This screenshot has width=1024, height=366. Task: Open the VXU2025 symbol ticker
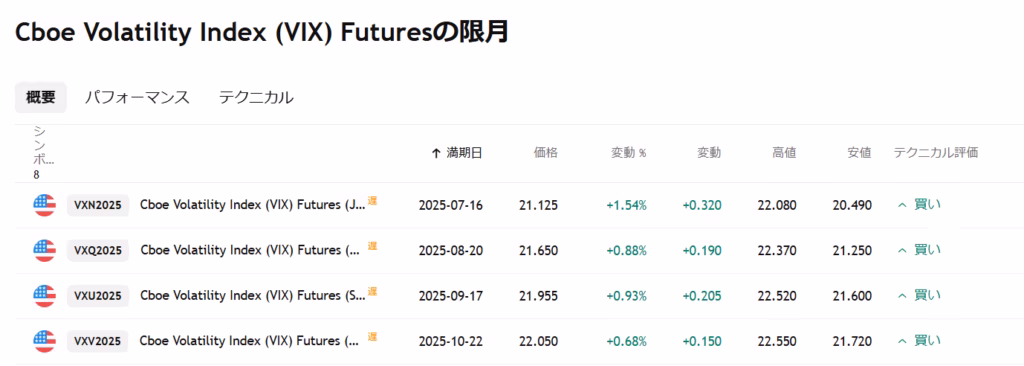[98, 296]
